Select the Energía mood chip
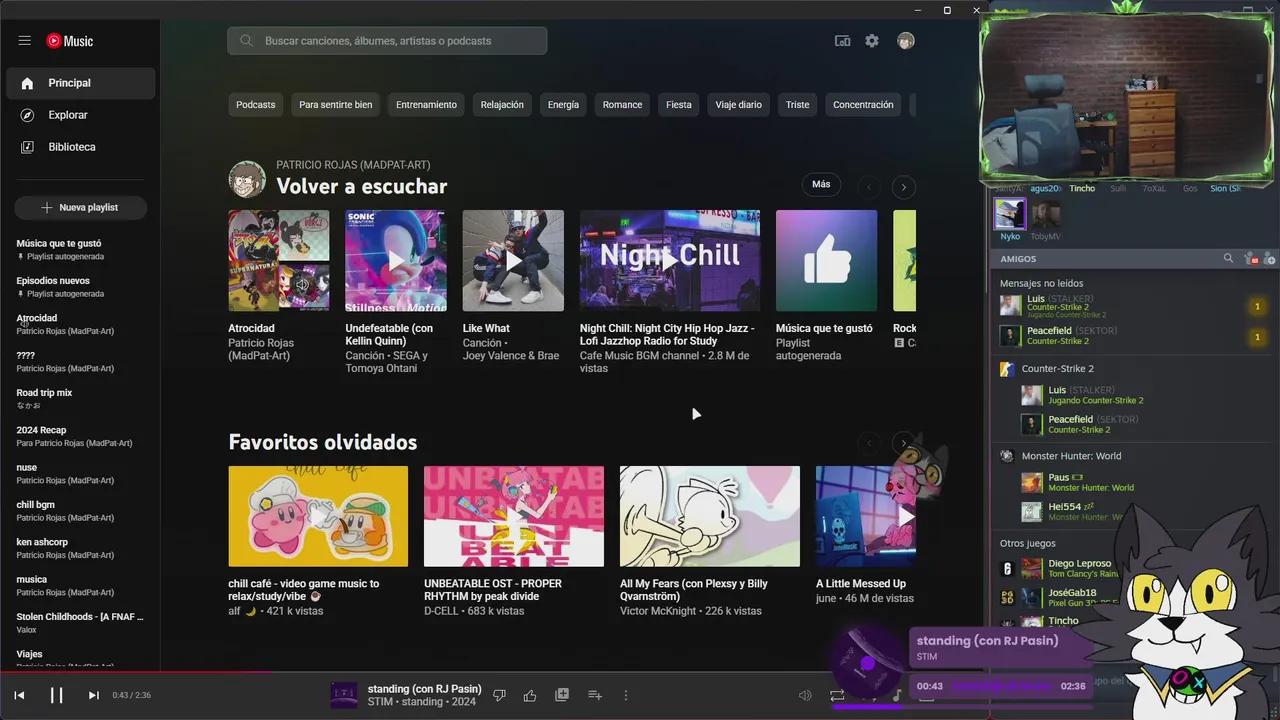The image size is (1280, 720). pyautogui.click(x=563, y=105)
